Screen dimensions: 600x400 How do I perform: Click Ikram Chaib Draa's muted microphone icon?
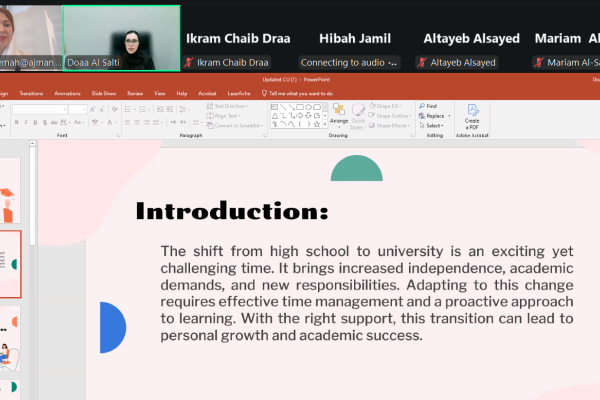[191, 62]
